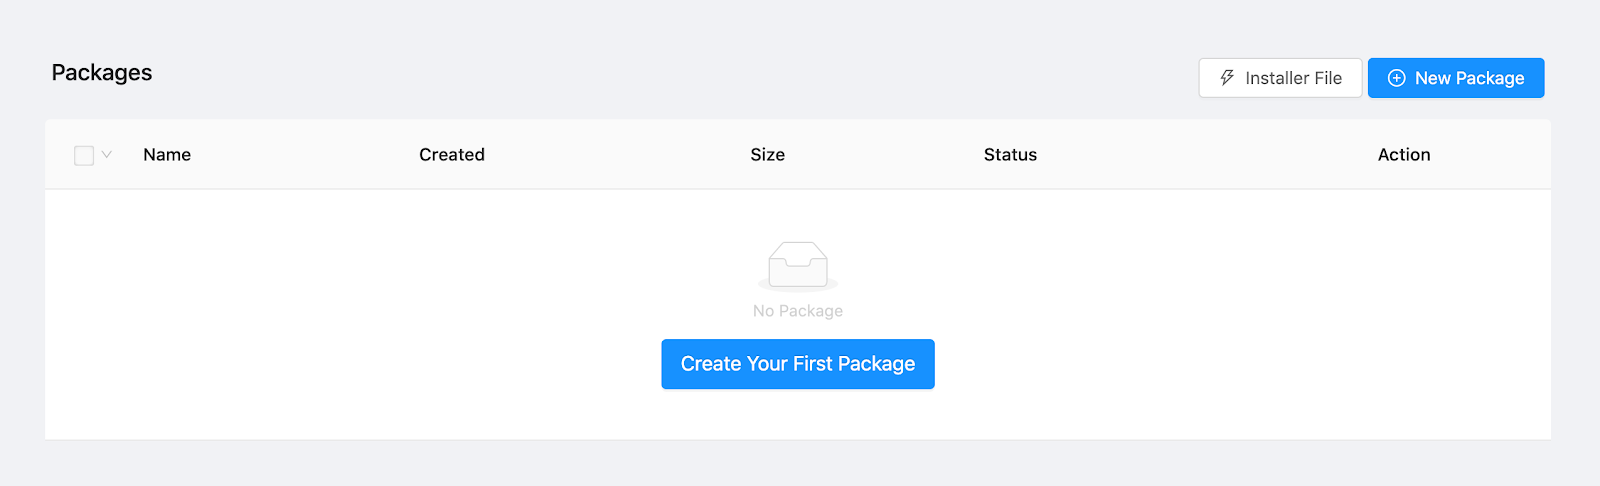This screenshot has width=1600, height=486.
Task: Toggle the select-all packages checkbox
Action: coord(84,155)
